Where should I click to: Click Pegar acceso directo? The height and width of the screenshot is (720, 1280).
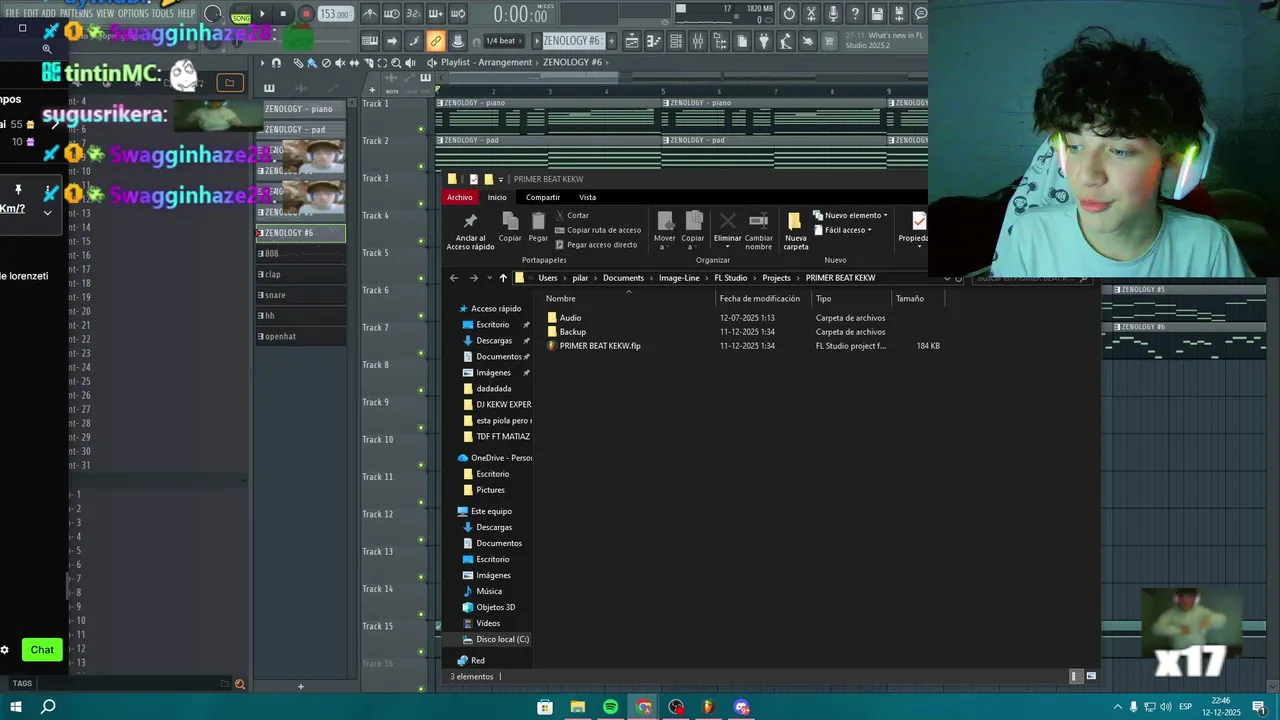click(595, 245)
